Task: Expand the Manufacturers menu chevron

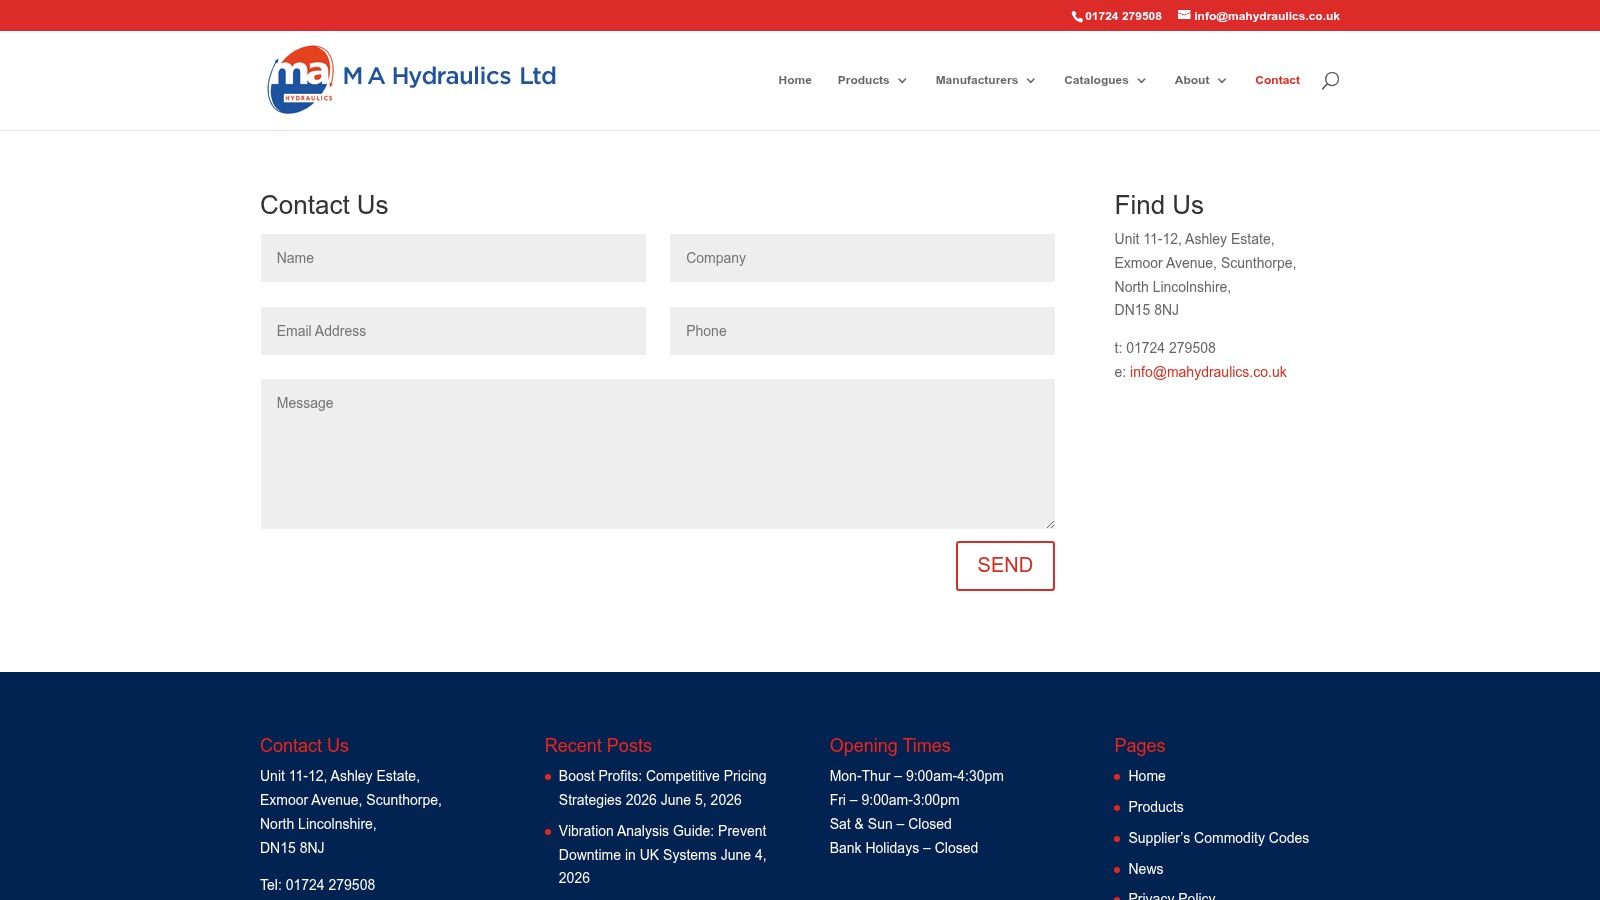Action: pos(1031,81)
